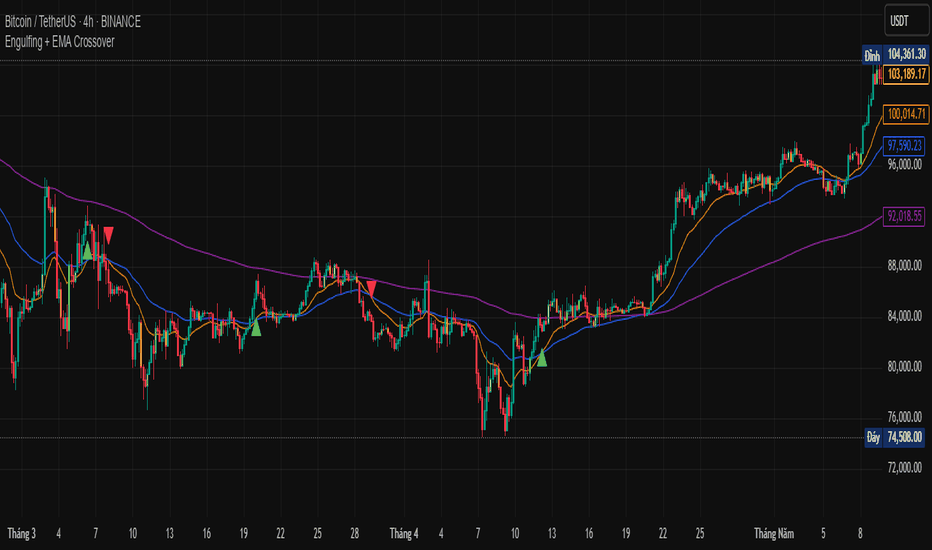Click the 76,000.00 price axis tick
932x550 pixels.
click(904, 417)
